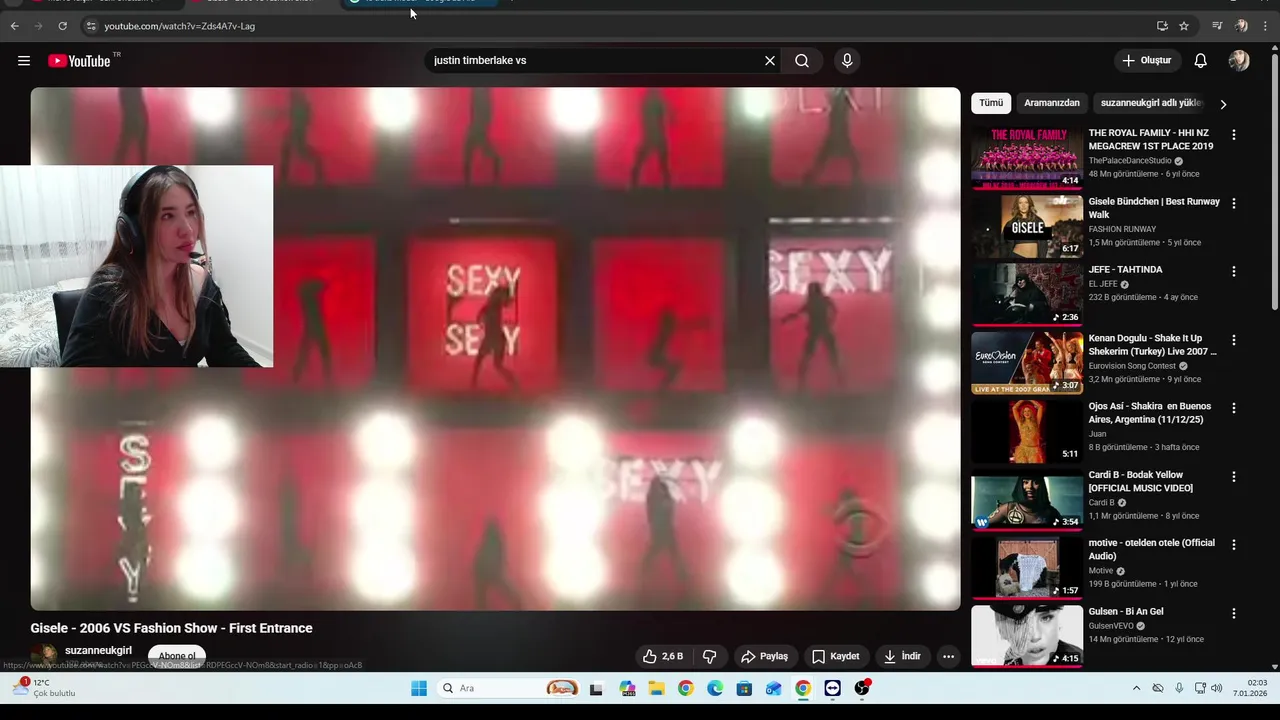Open Gulsen Bi An Gel thumbnail

pos(1027,636)
